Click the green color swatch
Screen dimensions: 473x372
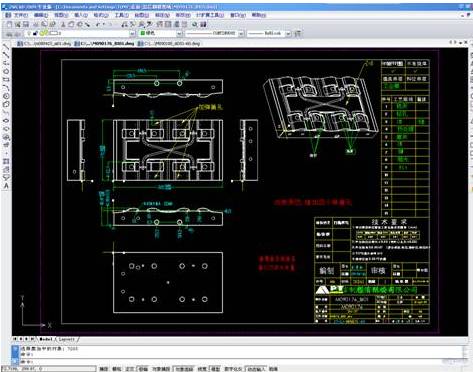143,33
